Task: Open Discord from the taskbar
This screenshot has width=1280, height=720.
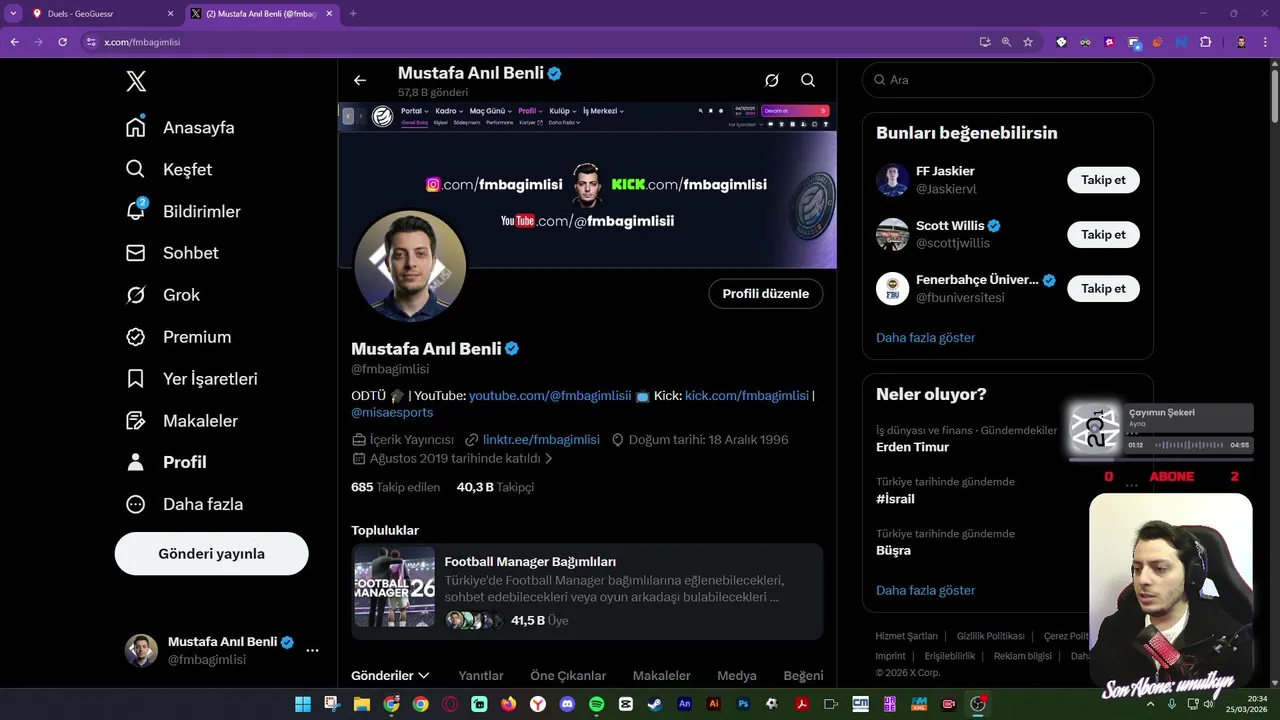Action: click(567, 704)
